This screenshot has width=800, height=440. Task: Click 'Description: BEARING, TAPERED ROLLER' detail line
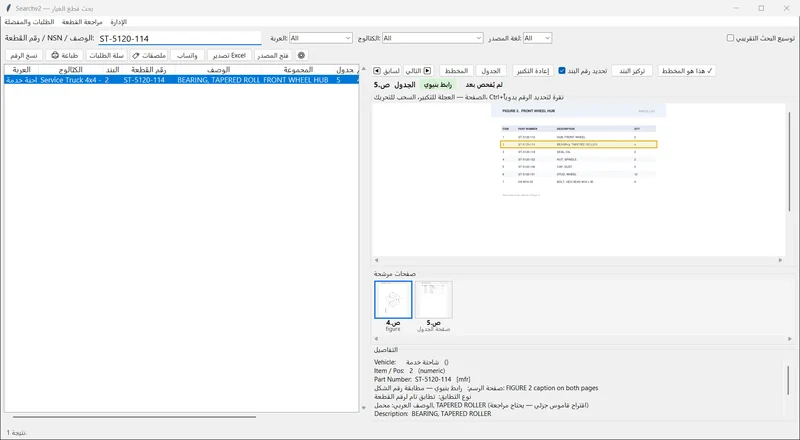click(x=433, y=413)
